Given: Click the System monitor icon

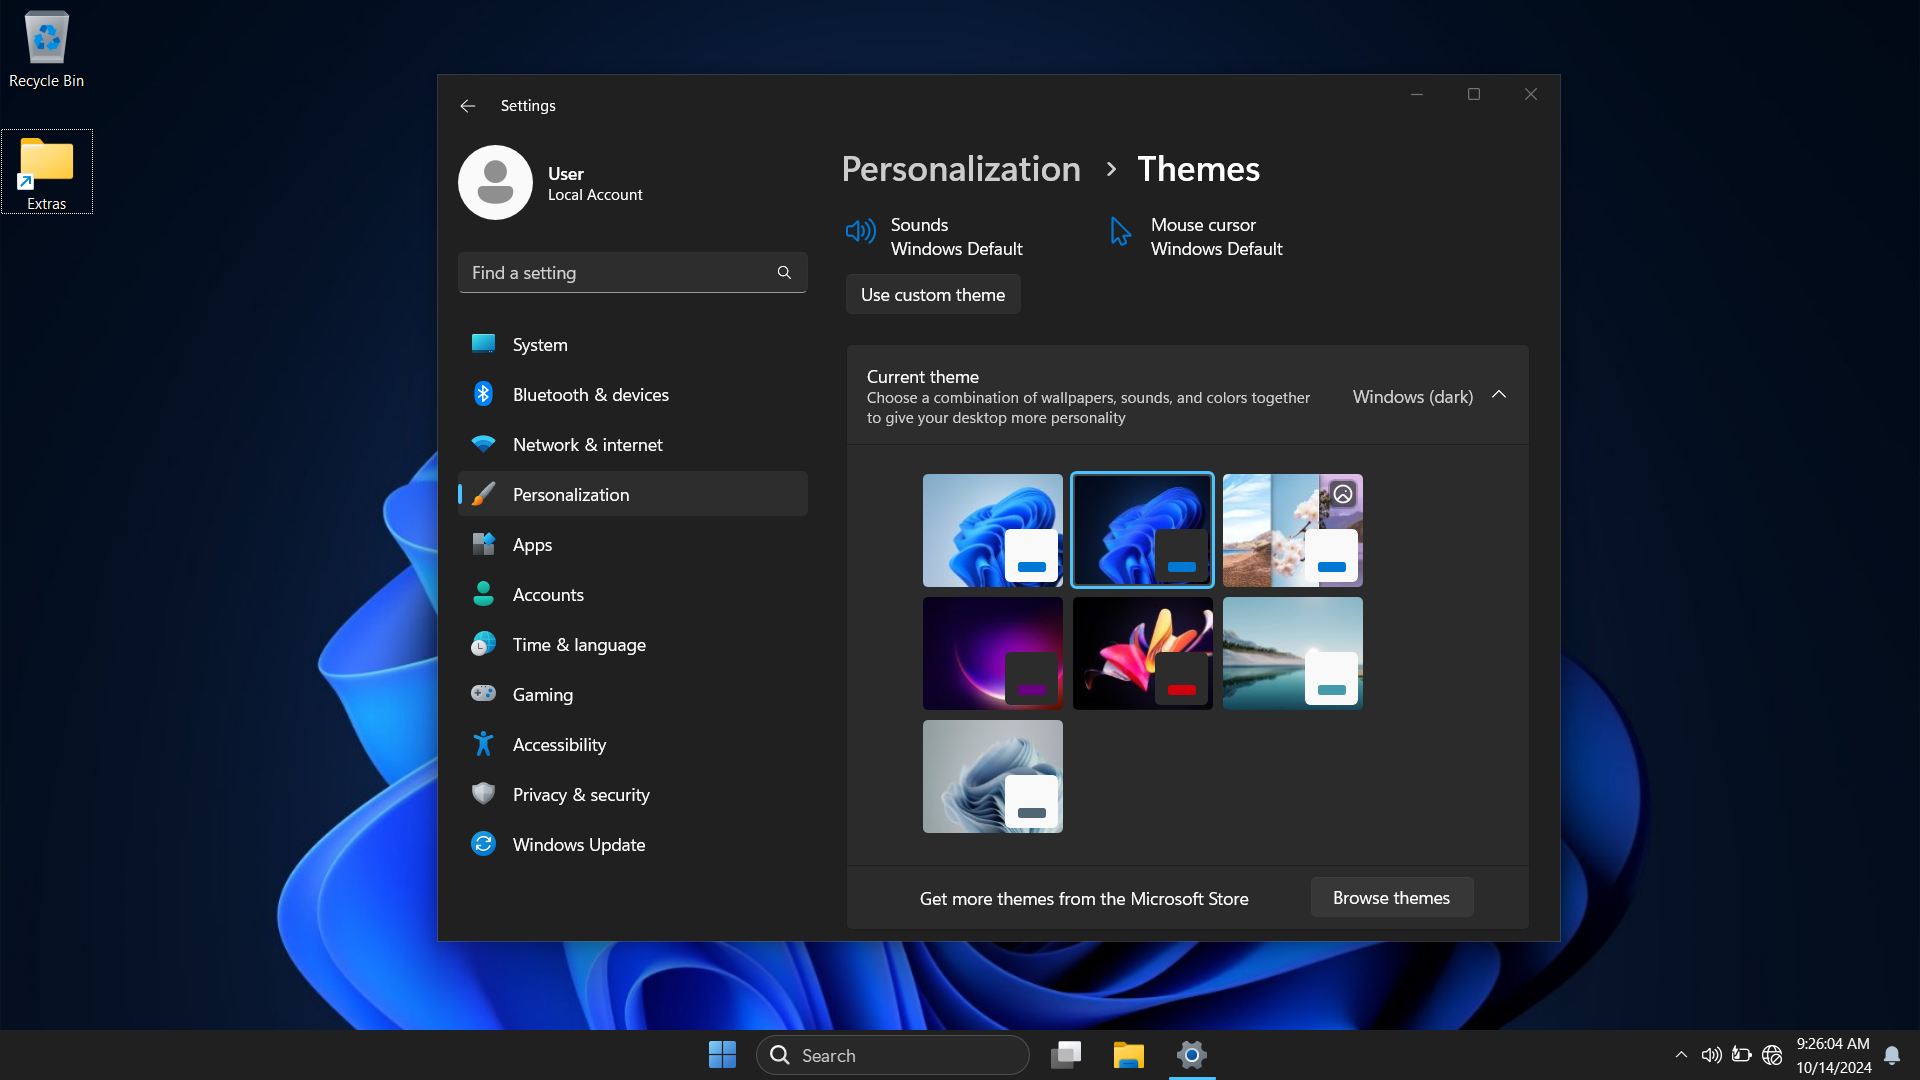Looking at the screenshot, I should (483, 344).
